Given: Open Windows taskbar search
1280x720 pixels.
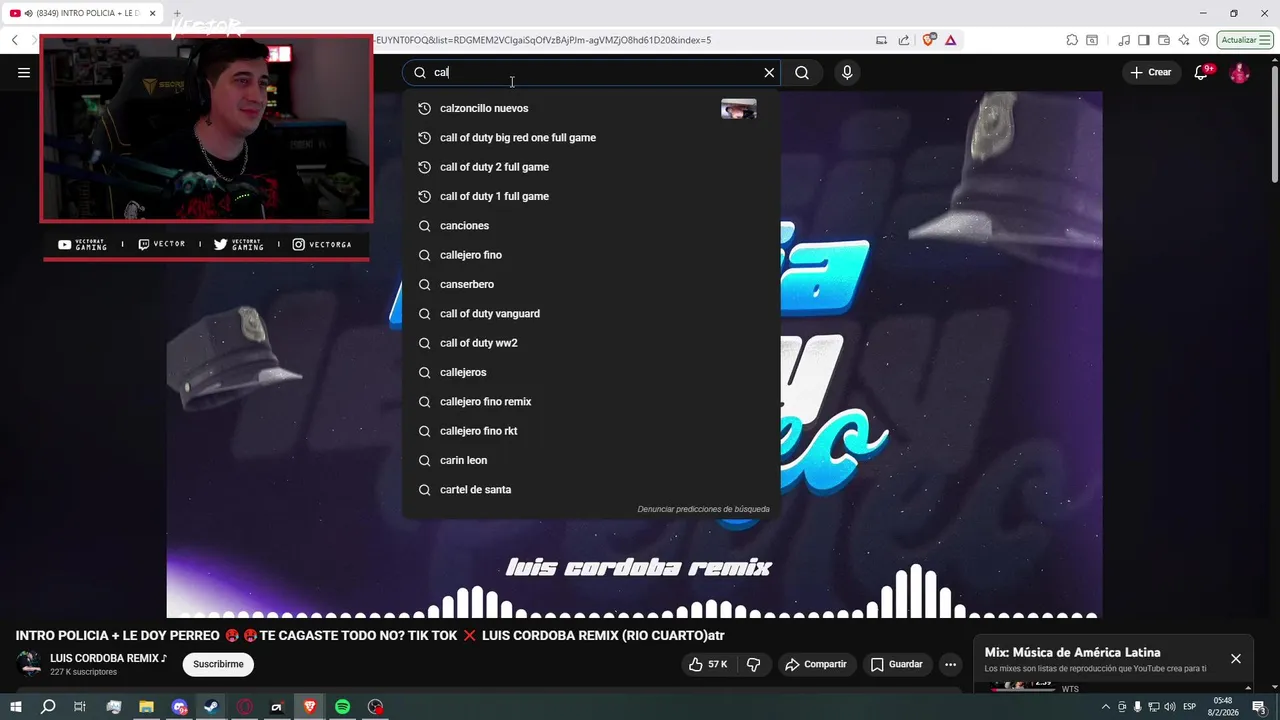Looking at the screenshot, I should (48, 707).
